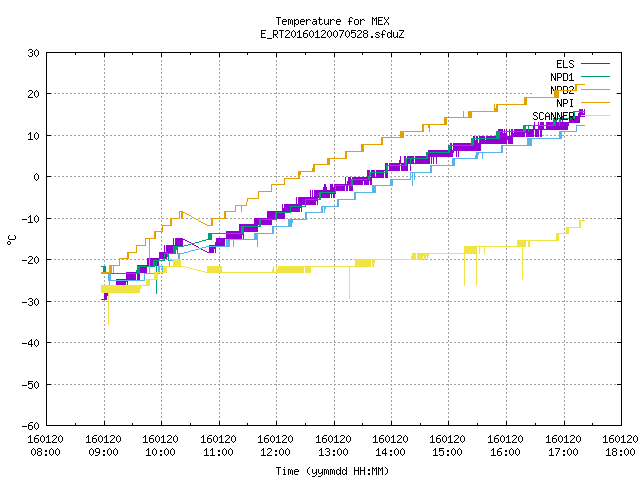The width and height of the screenshot is (640, 480).
Task: Click the NPD1 legend label
Action: [562, 77]
